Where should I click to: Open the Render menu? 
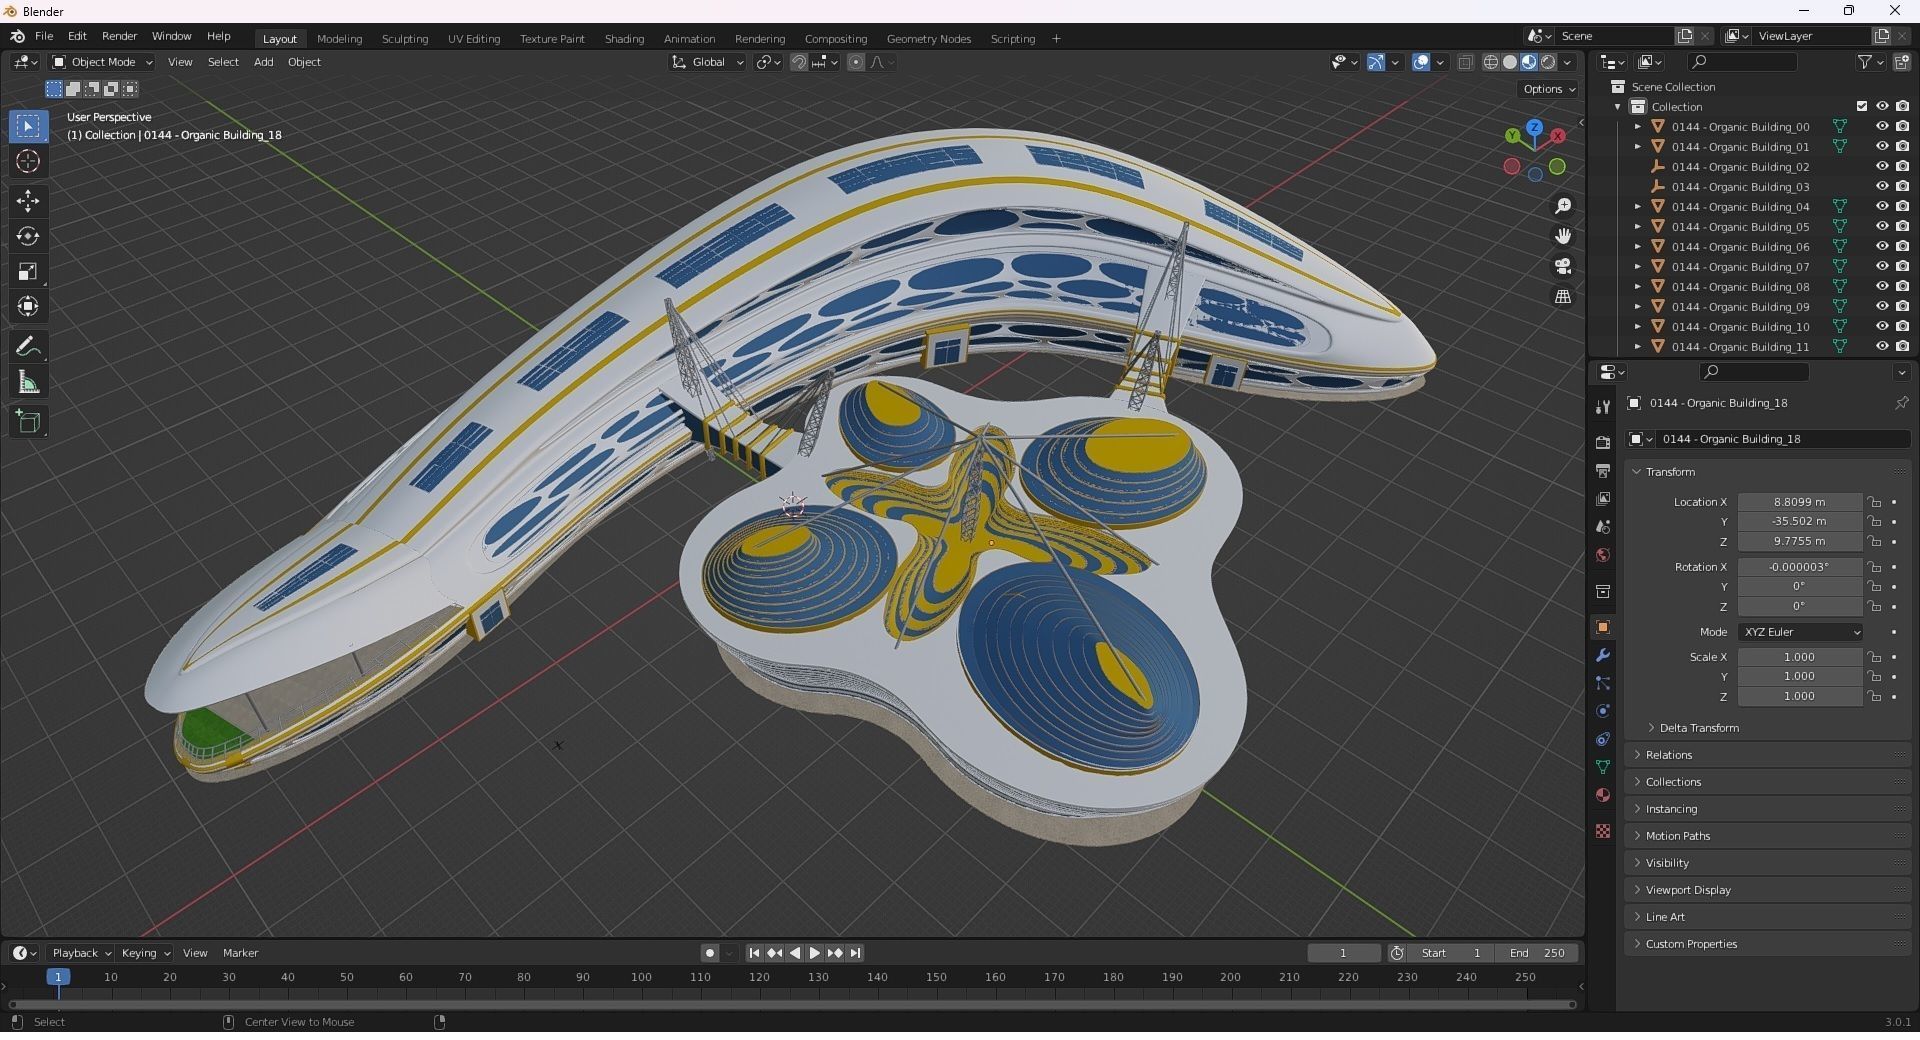119,36
